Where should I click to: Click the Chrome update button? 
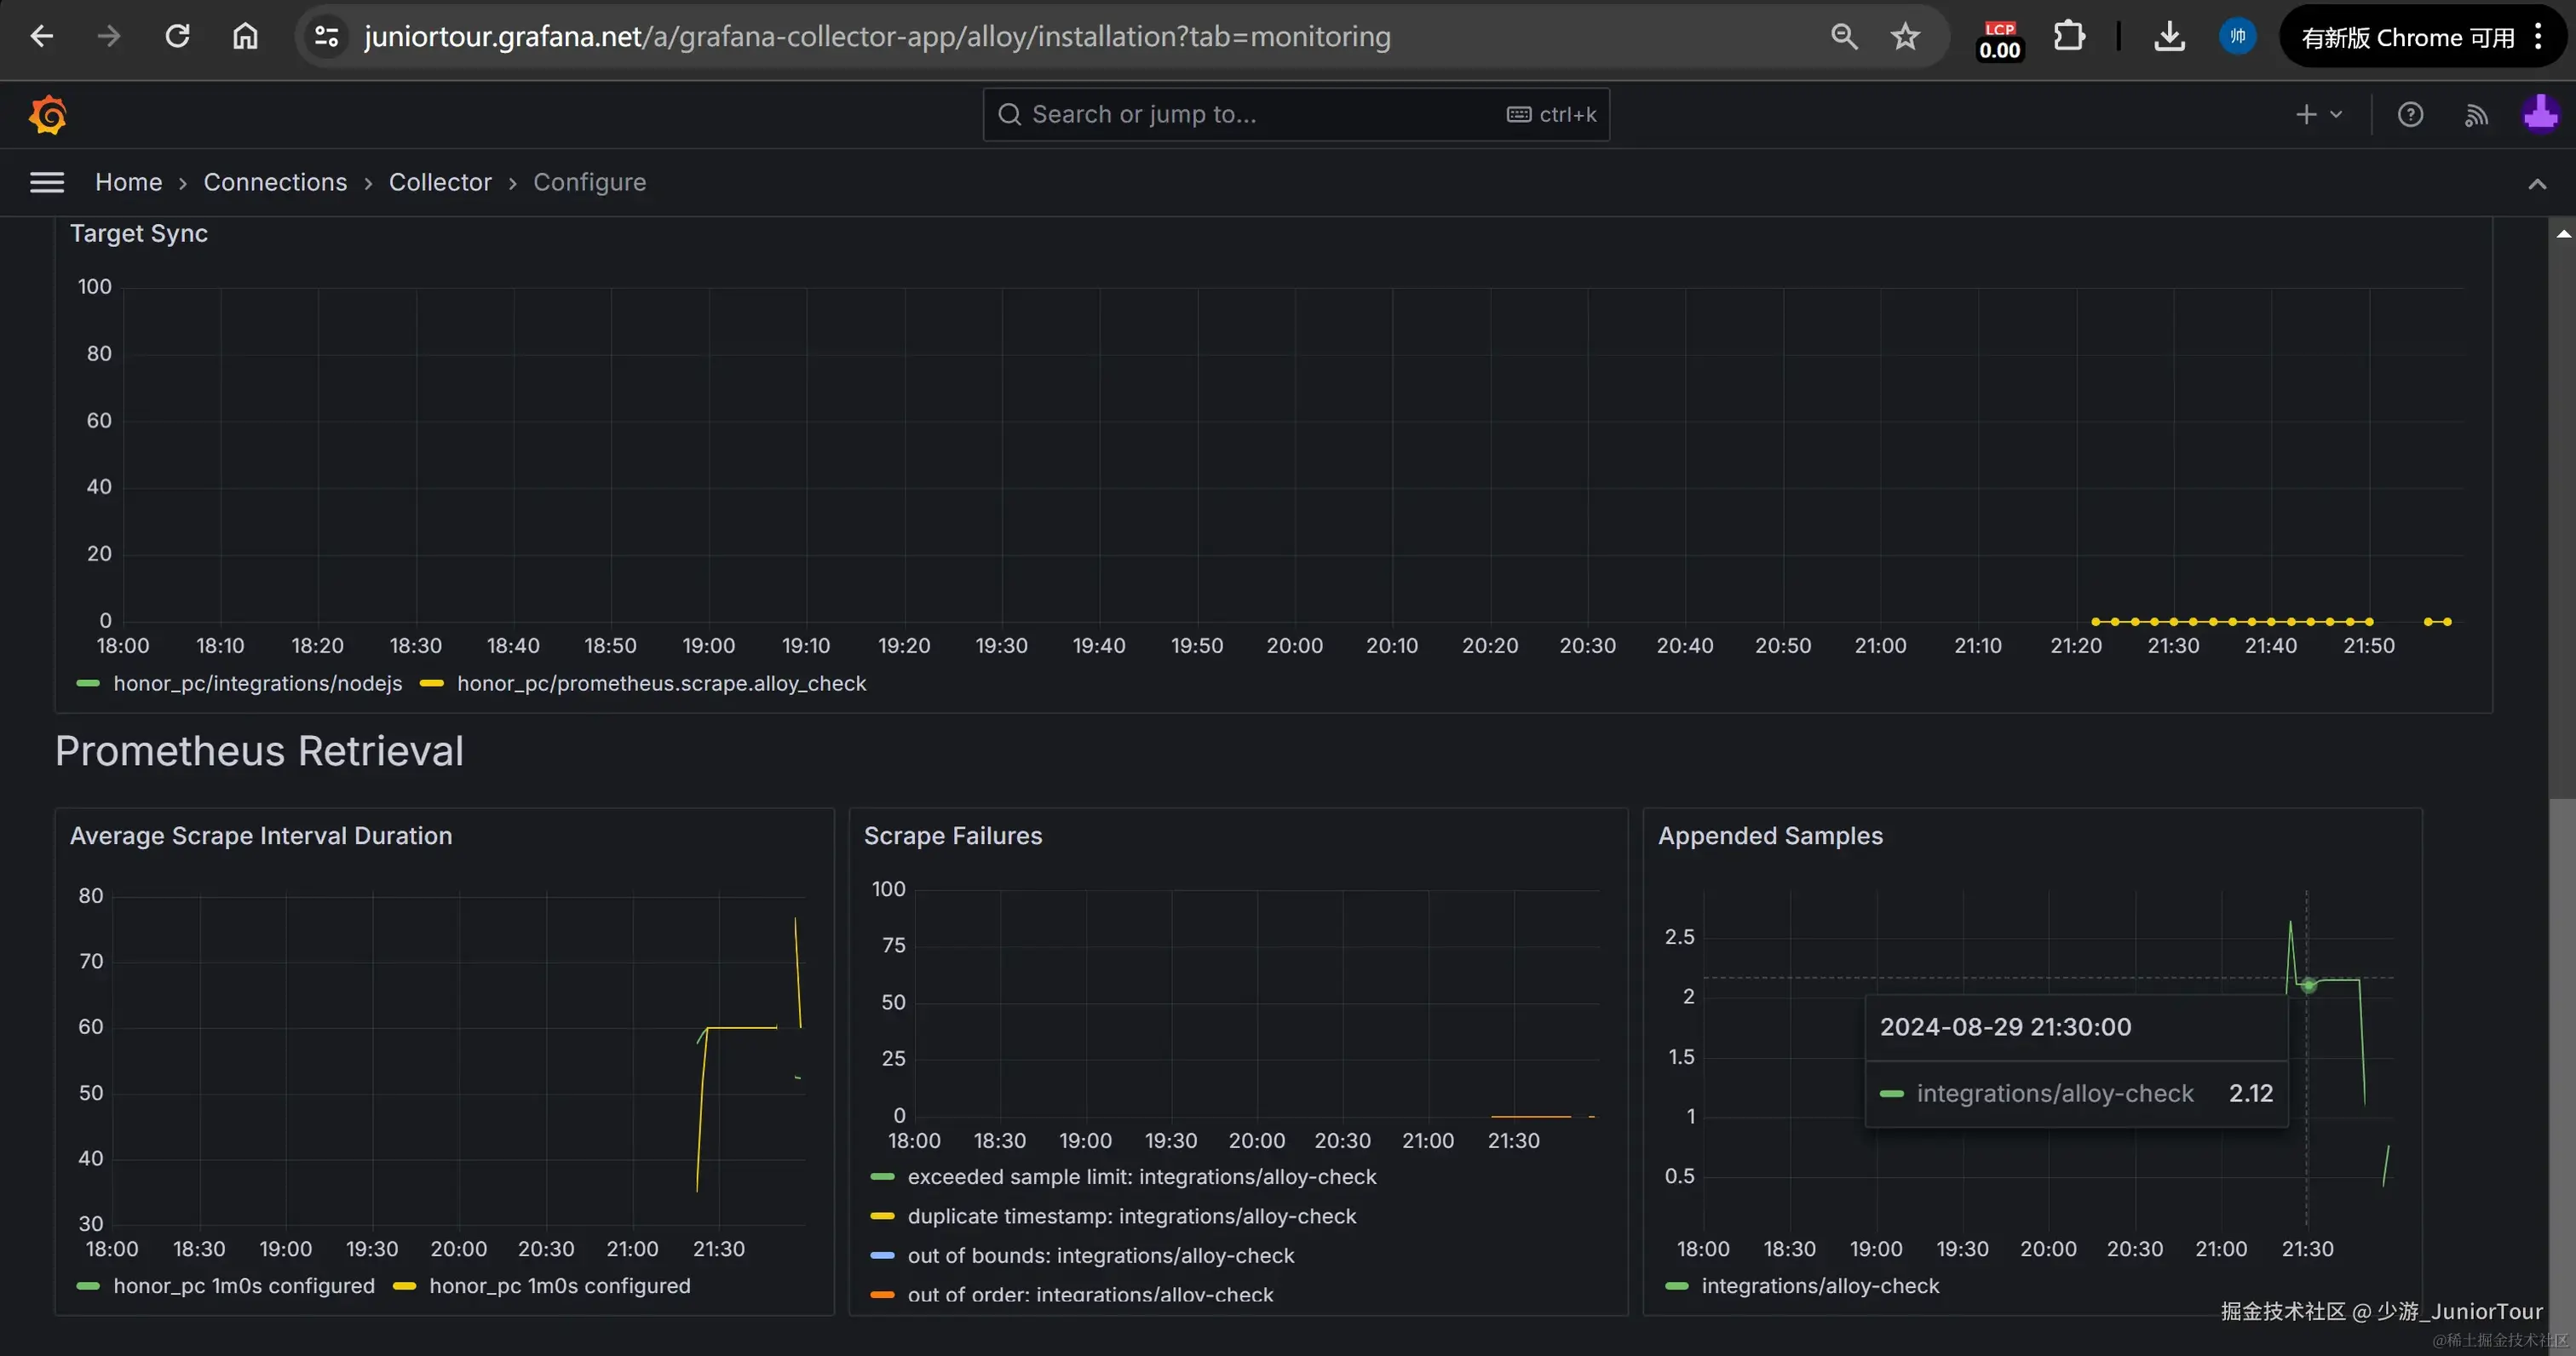[2410, 36]
